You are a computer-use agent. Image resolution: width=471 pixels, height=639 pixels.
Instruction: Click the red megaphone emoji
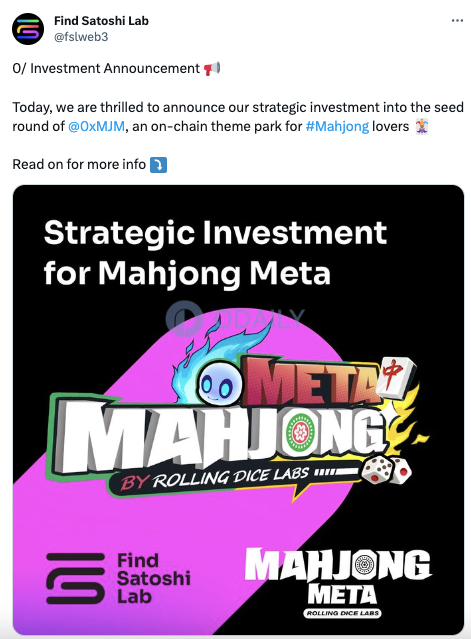click(212, 68)
